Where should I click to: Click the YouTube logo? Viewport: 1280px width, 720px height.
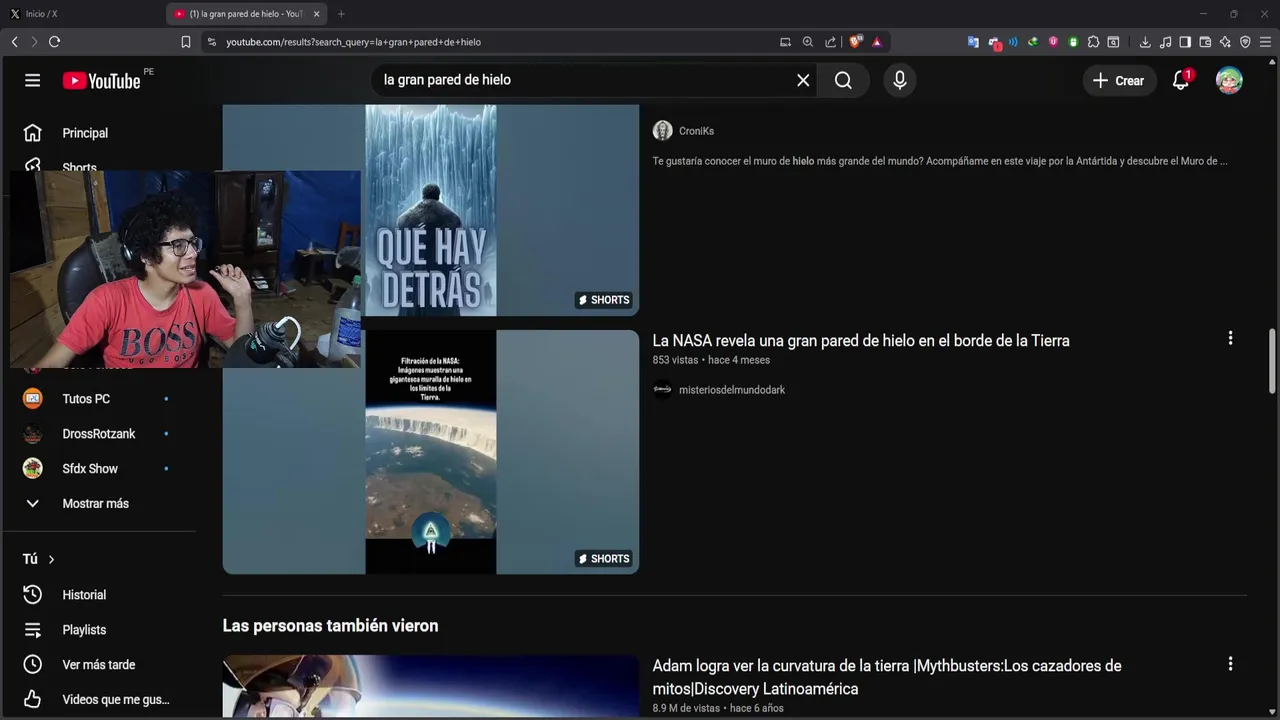click(101, 81)
